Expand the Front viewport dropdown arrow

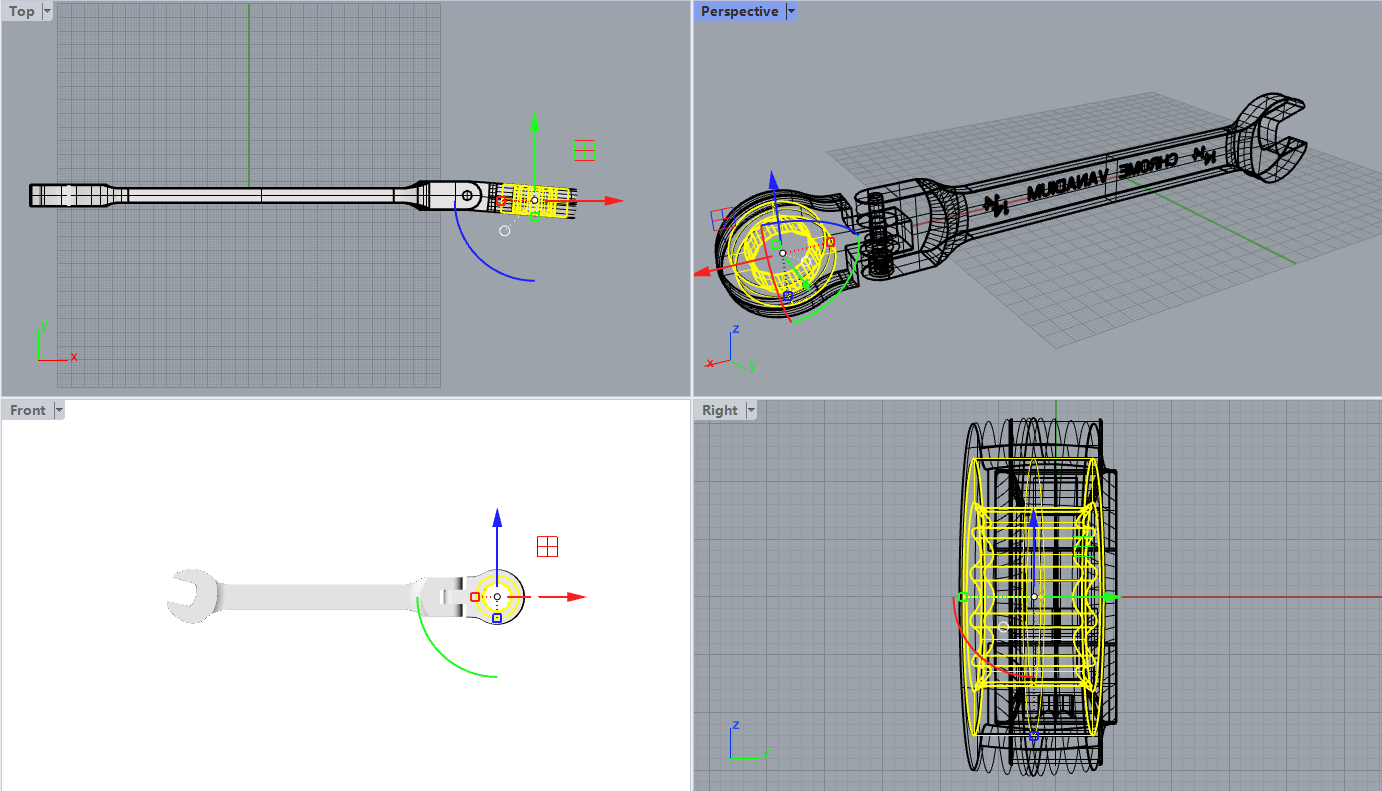click(x=58, y=410)
